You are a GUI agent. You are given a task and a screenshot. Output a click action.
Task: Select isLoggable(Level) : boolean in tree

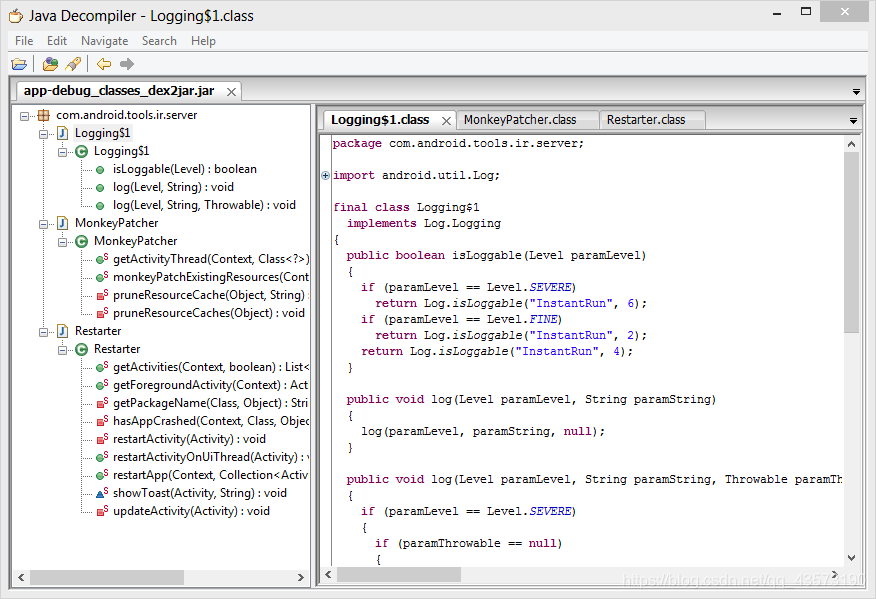[185, 169]
